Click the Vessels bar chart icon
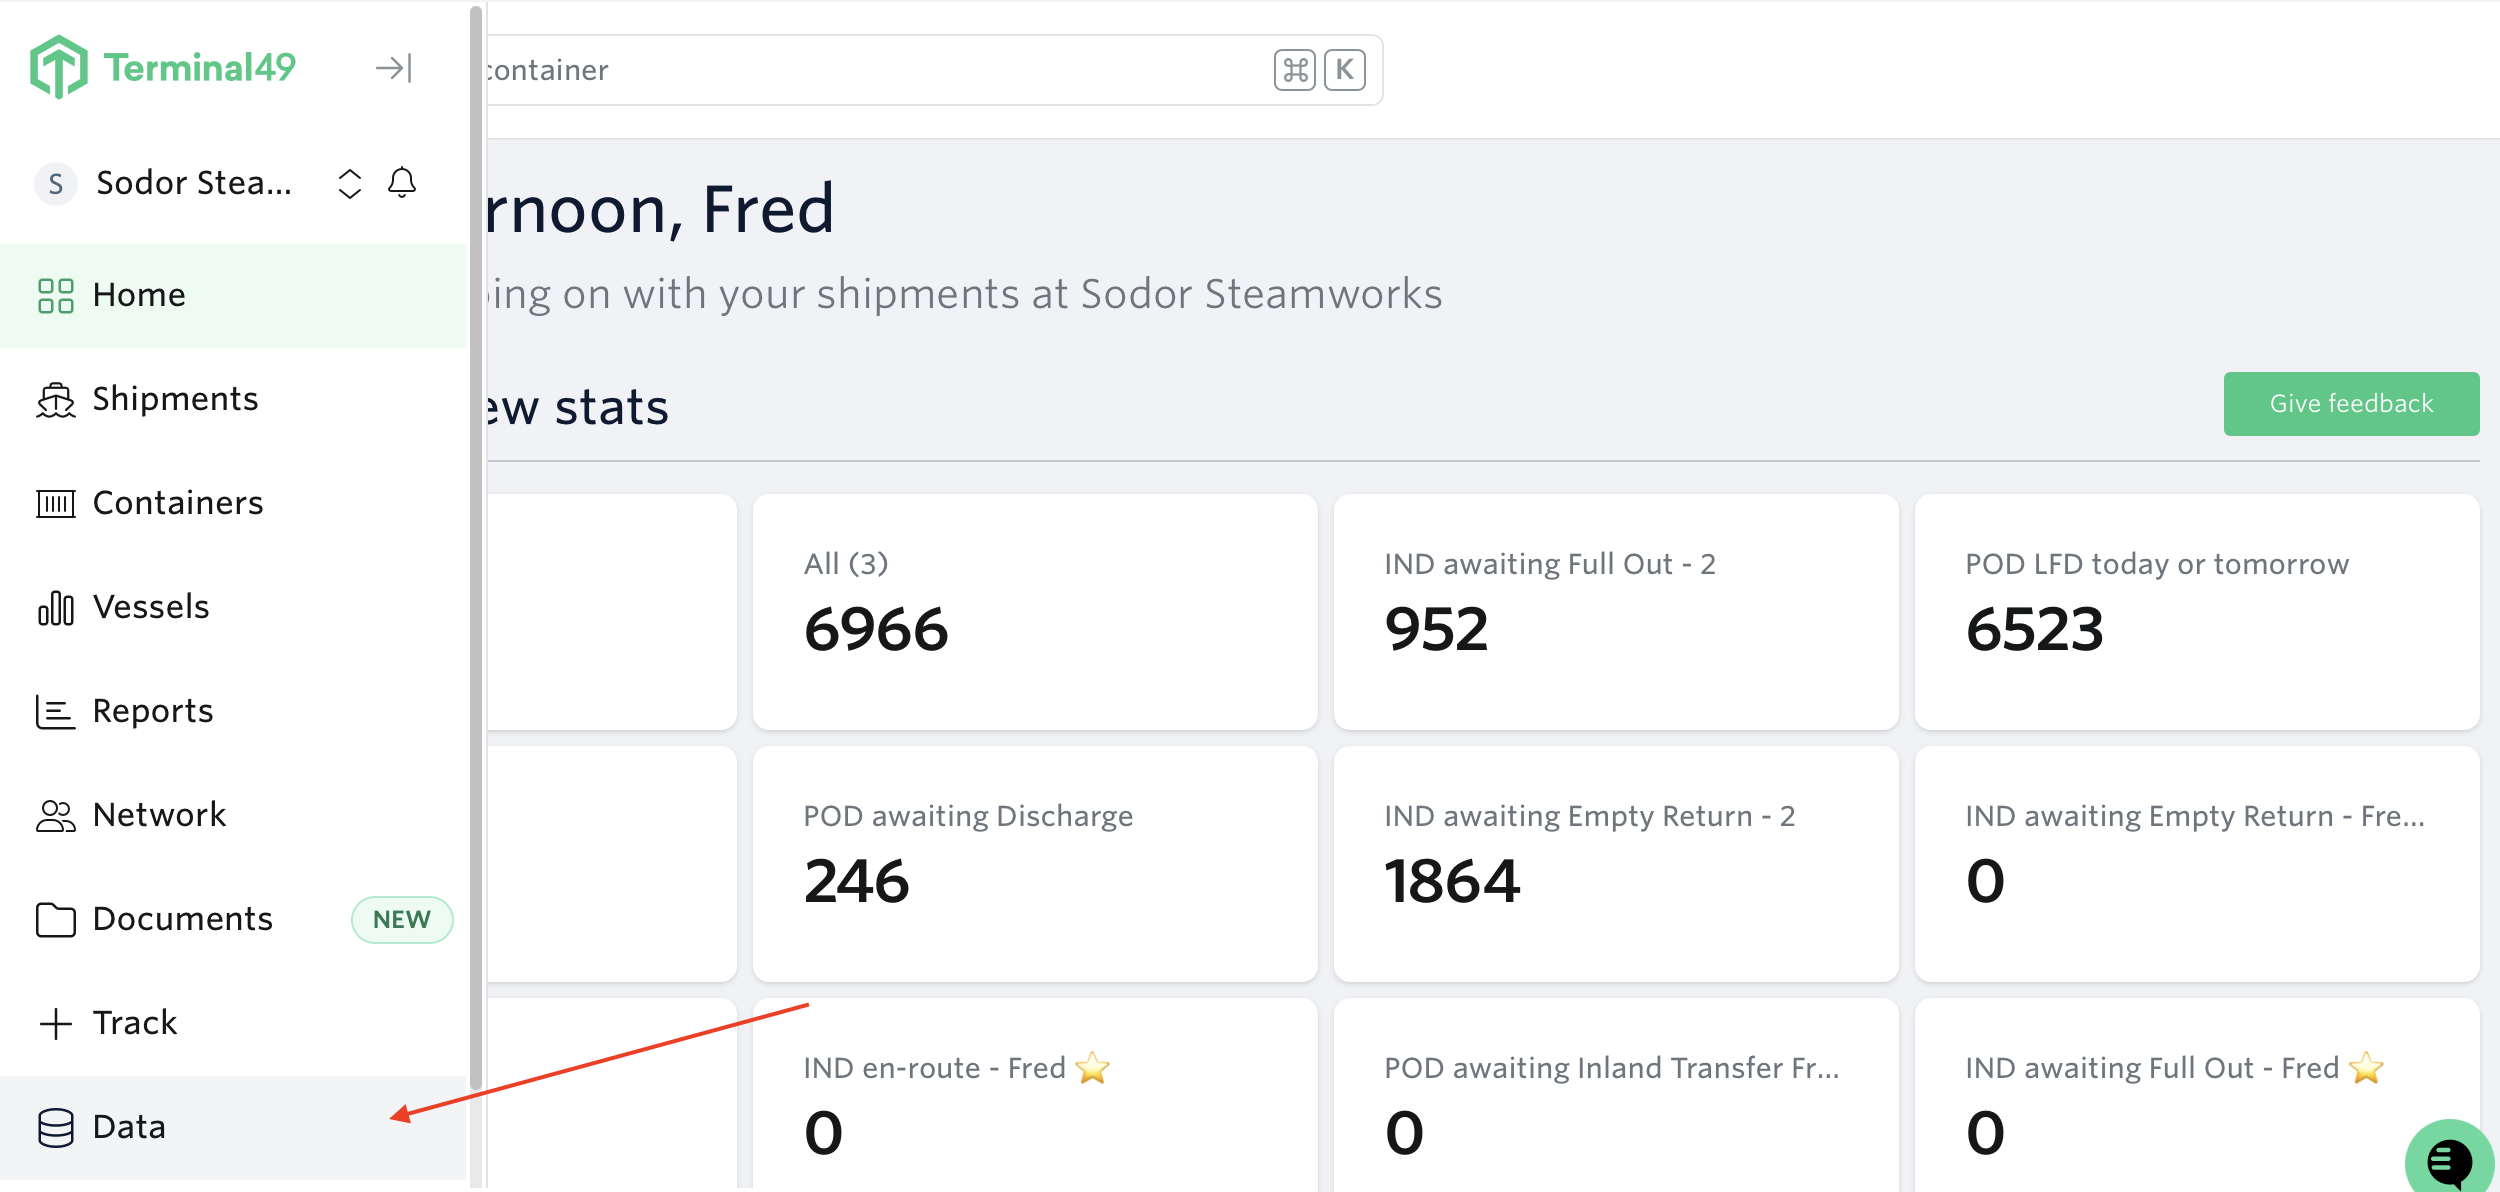Image resolution: width=2500 pixels, height=1192 pixels. tap(56, 607)
